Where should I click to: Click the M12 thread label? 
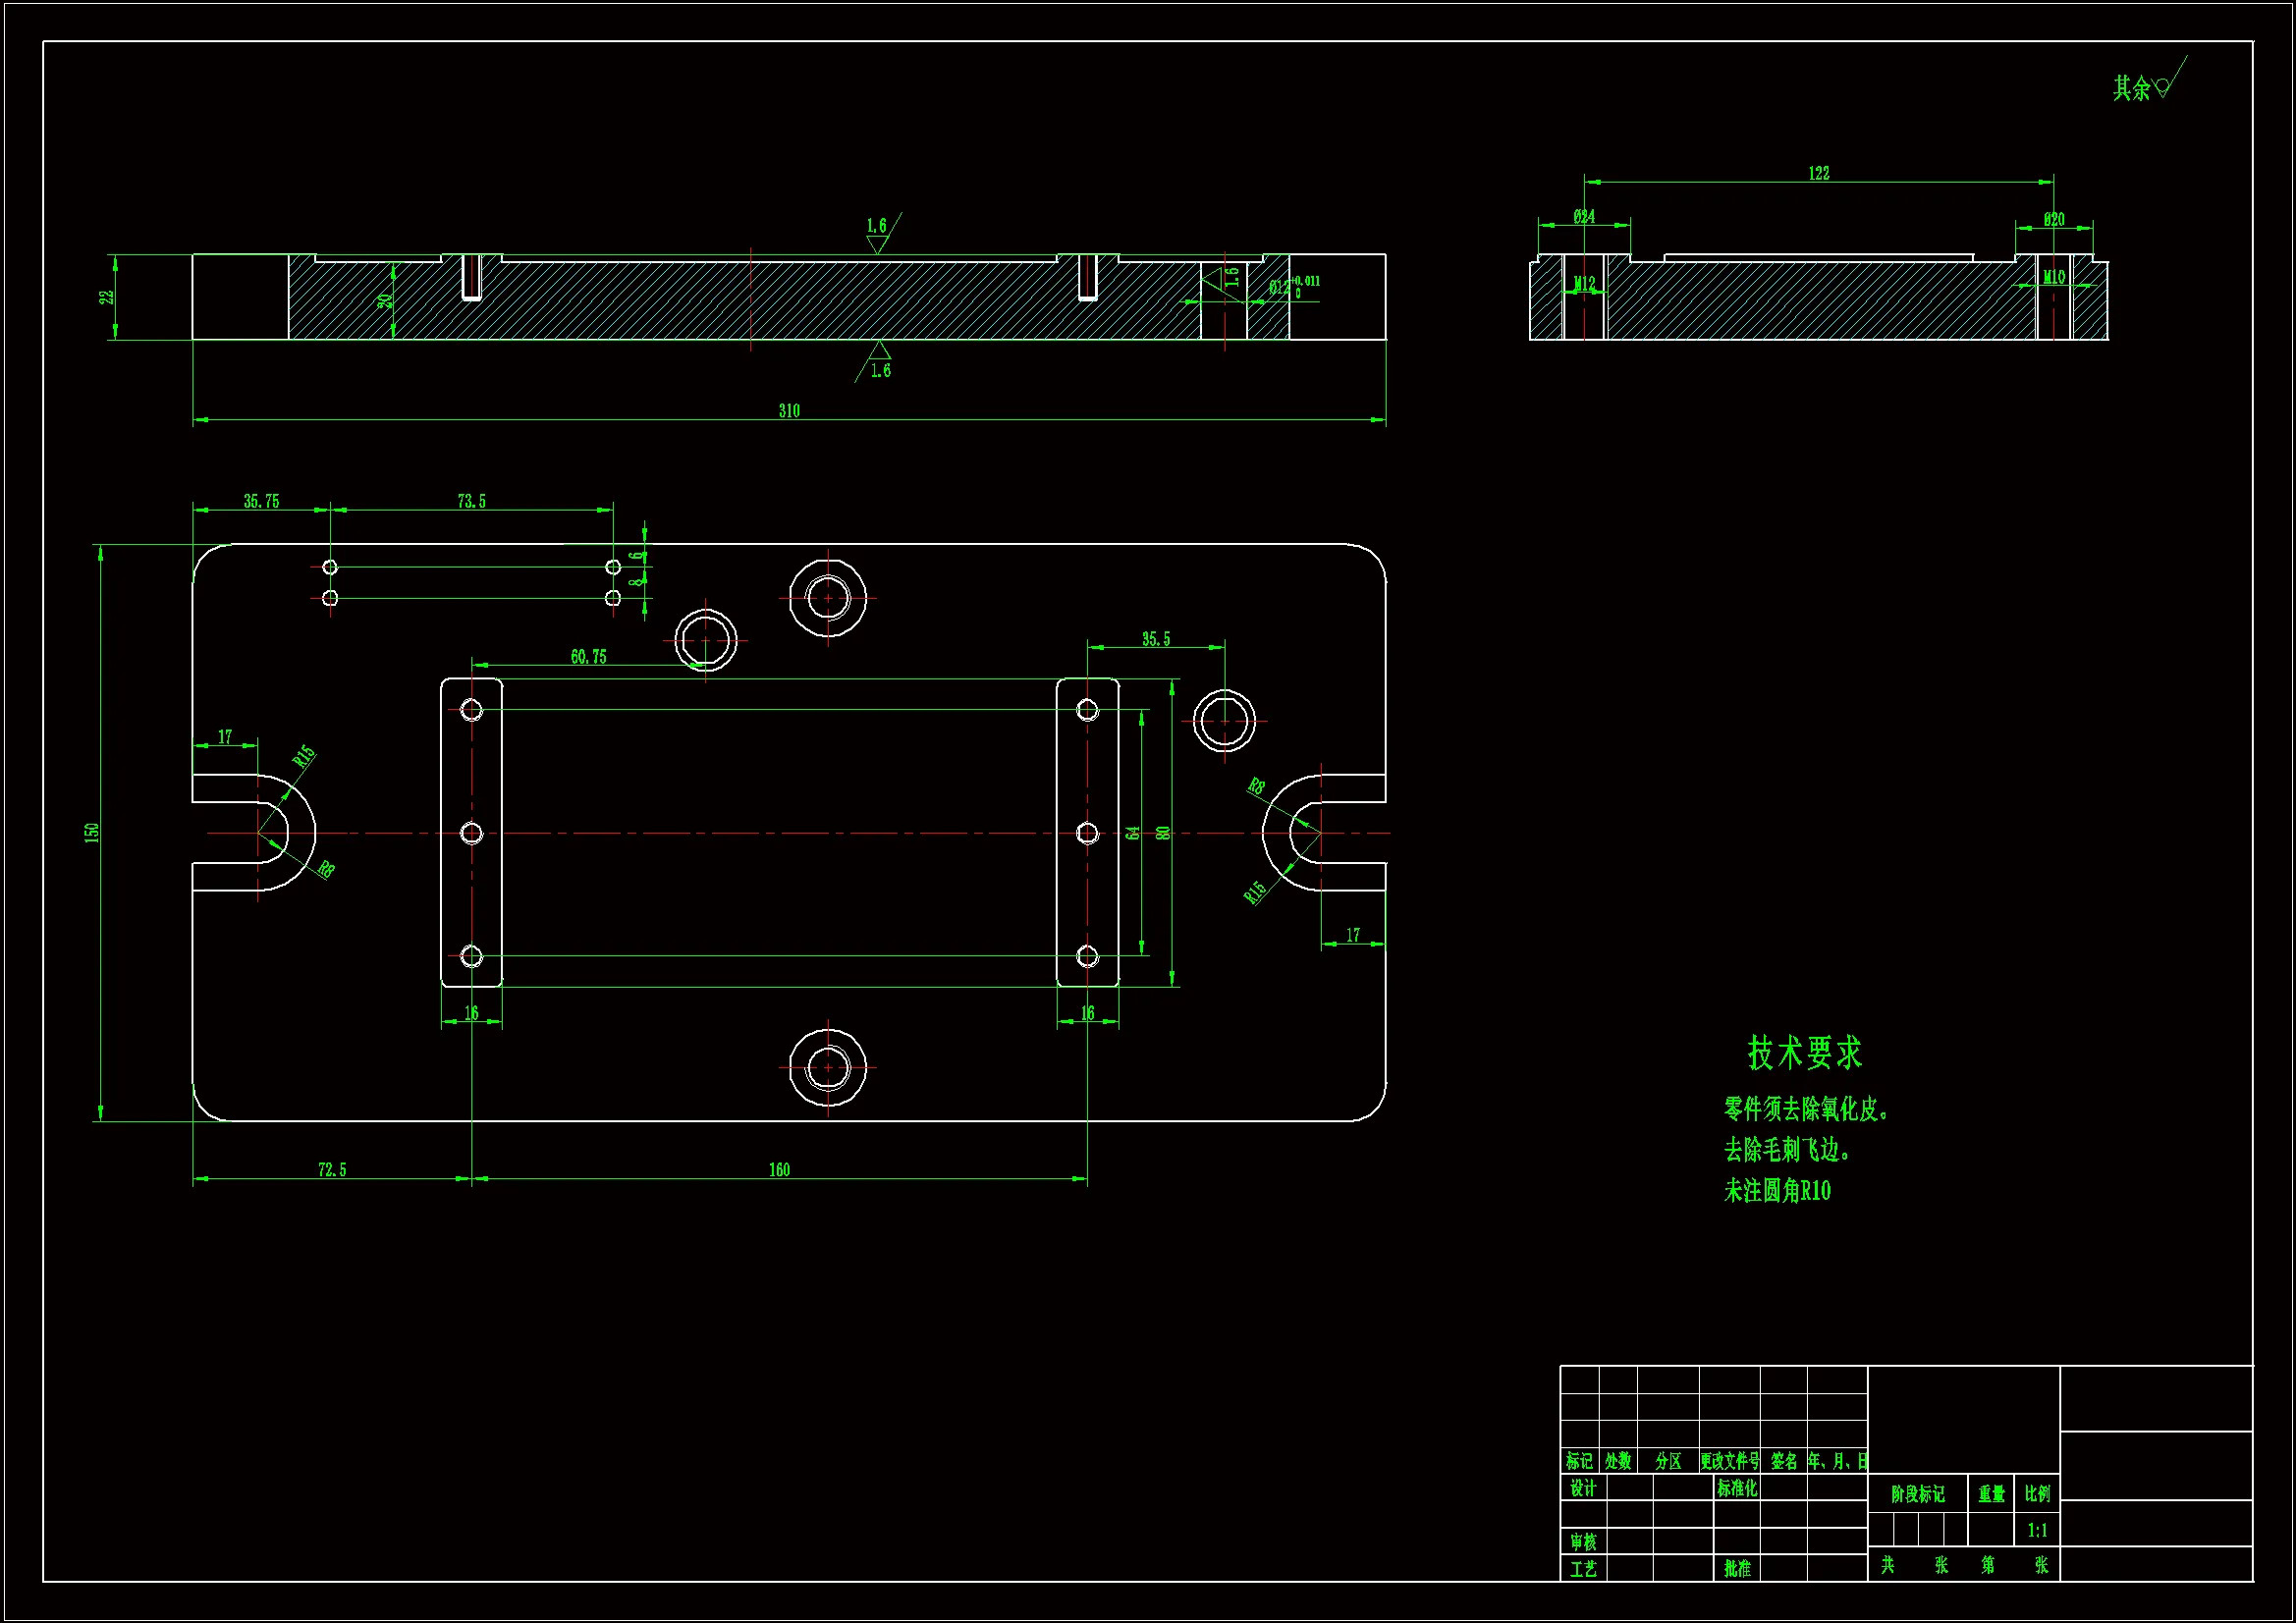tap(1584, 284)
